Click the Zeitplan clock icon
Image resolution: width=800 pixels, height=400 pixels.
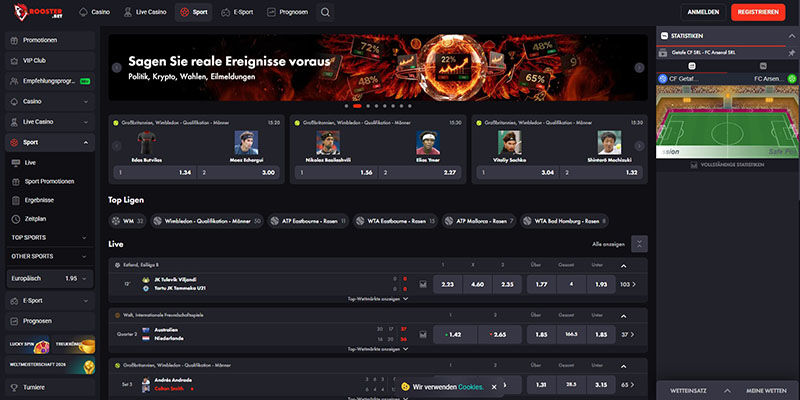pos(16,219)
